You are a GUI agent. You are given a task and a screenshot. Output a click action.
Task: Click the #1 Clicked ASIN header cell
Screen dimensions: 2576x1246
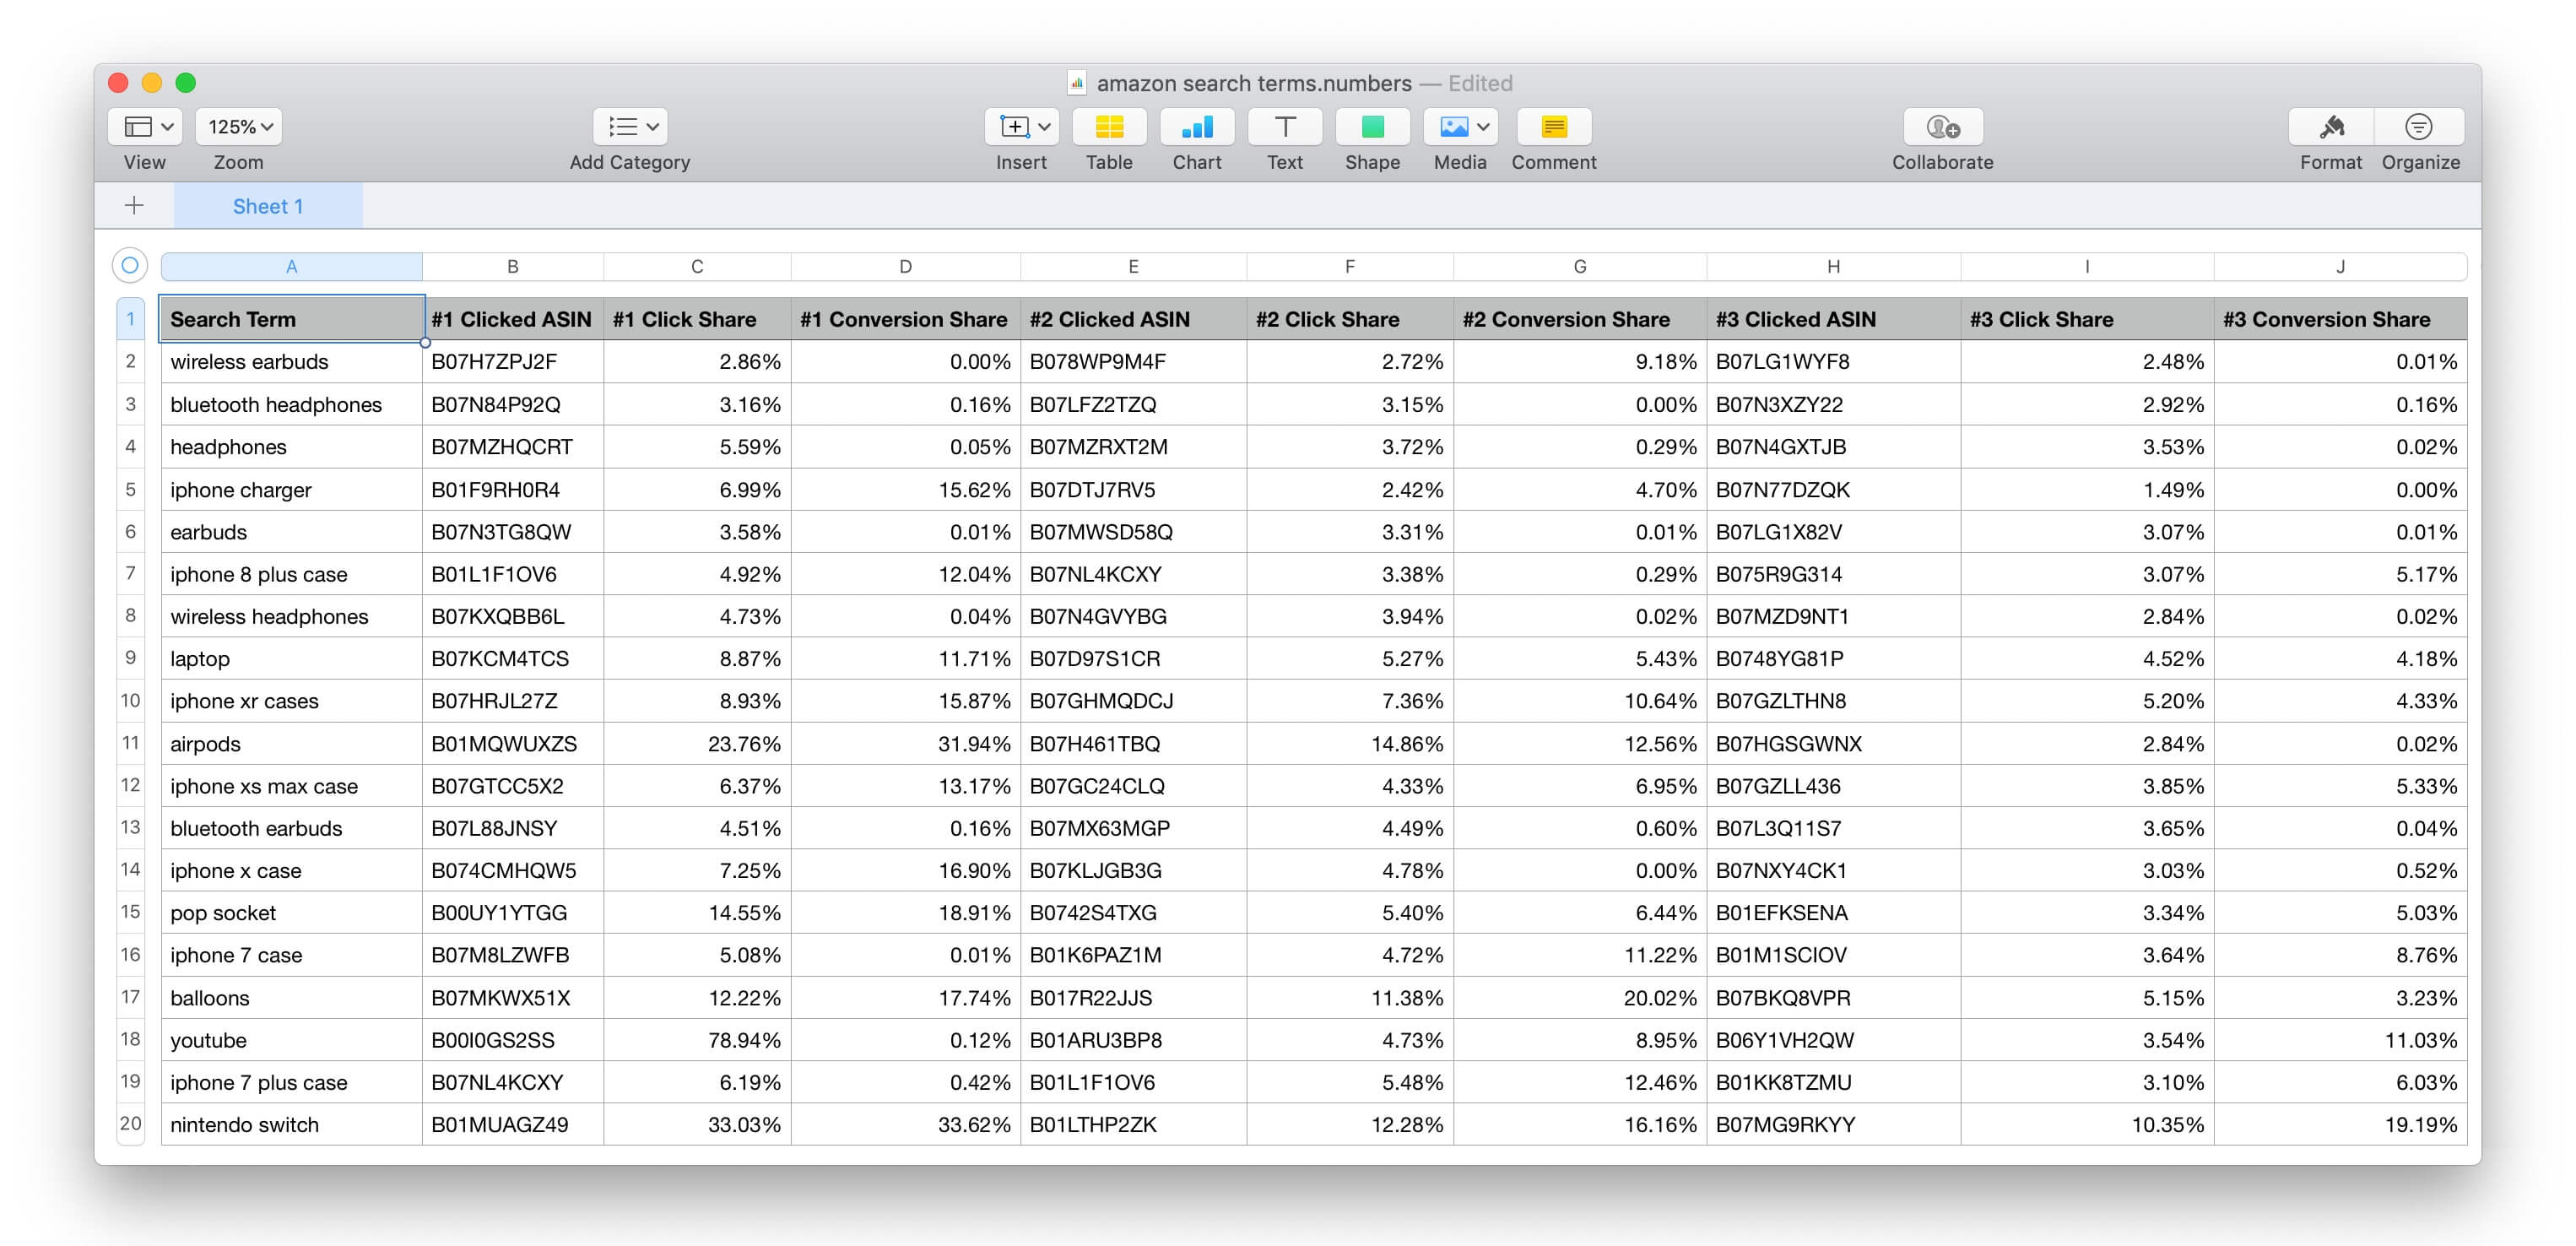click(513, 319)
